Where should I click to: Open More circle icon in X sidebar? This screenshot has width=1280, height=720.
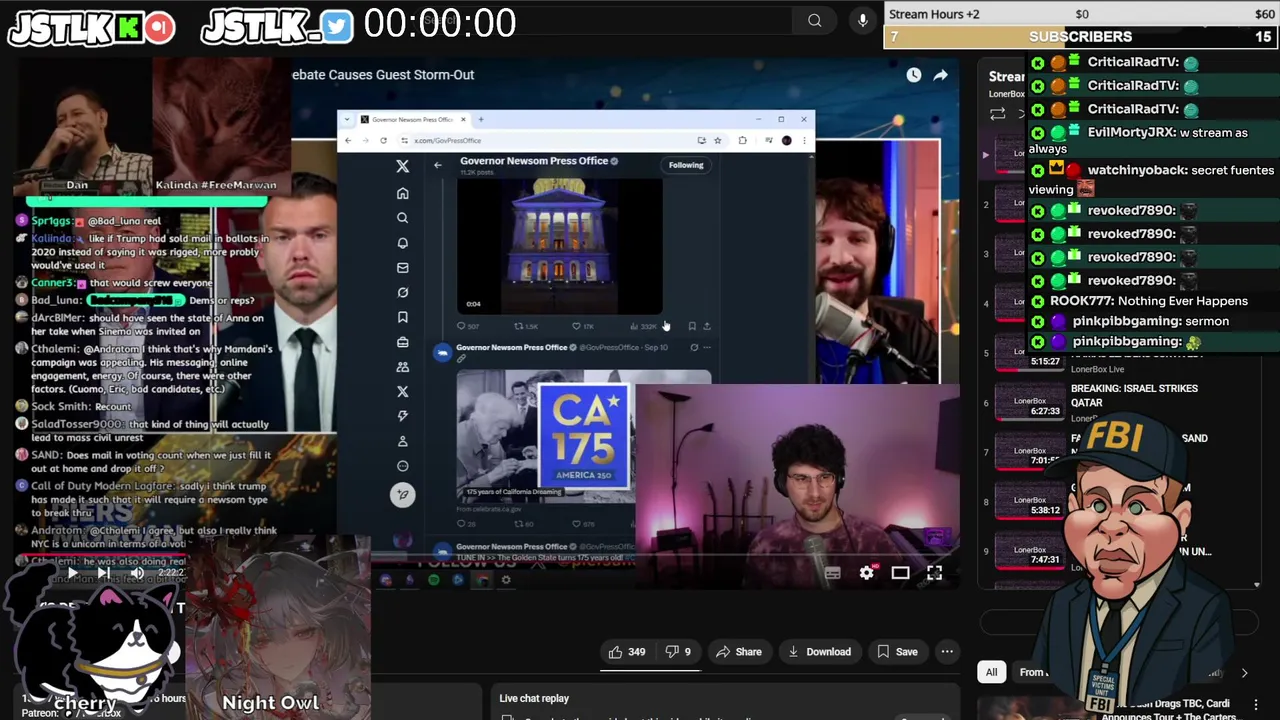(x=403, y=466)
